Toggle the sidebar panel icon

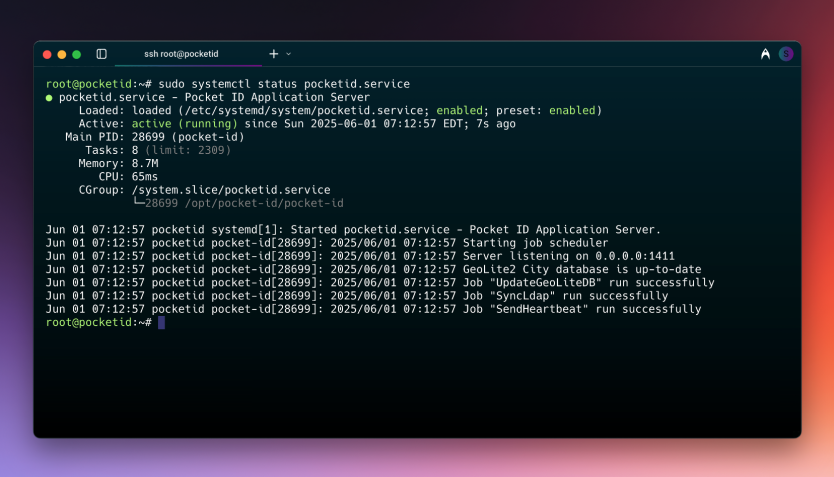pos(102,54)
